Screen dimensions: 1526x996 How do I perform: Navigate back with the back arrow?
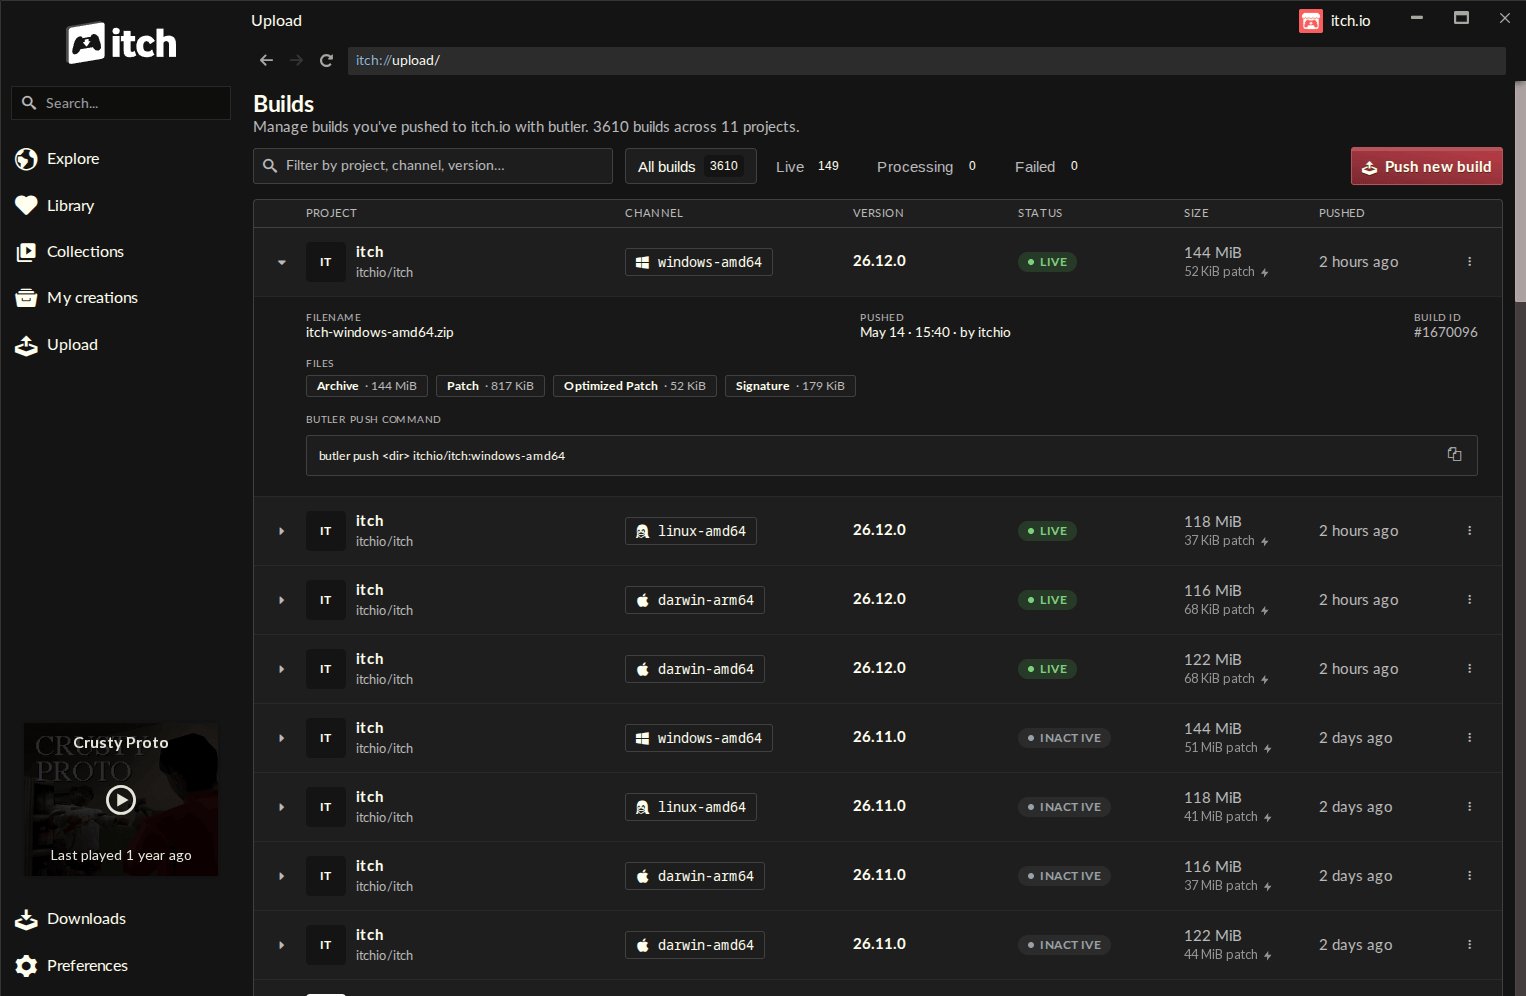pyautogui.click(x=266, y=60)
